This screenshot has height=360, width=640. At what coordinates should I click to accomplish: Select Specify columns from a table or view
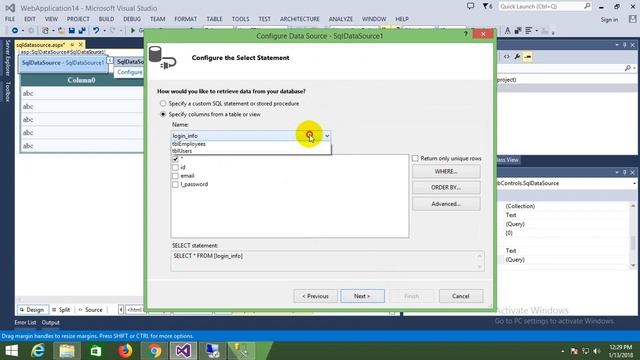(163, 114)
